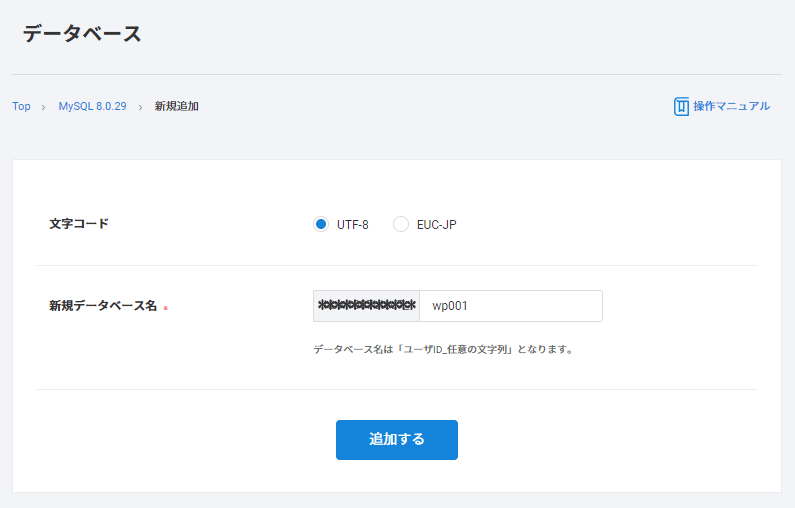This screenshot has width=795, height=508.
Task: Click the manual book icon
Action: (x=681, y=106)
